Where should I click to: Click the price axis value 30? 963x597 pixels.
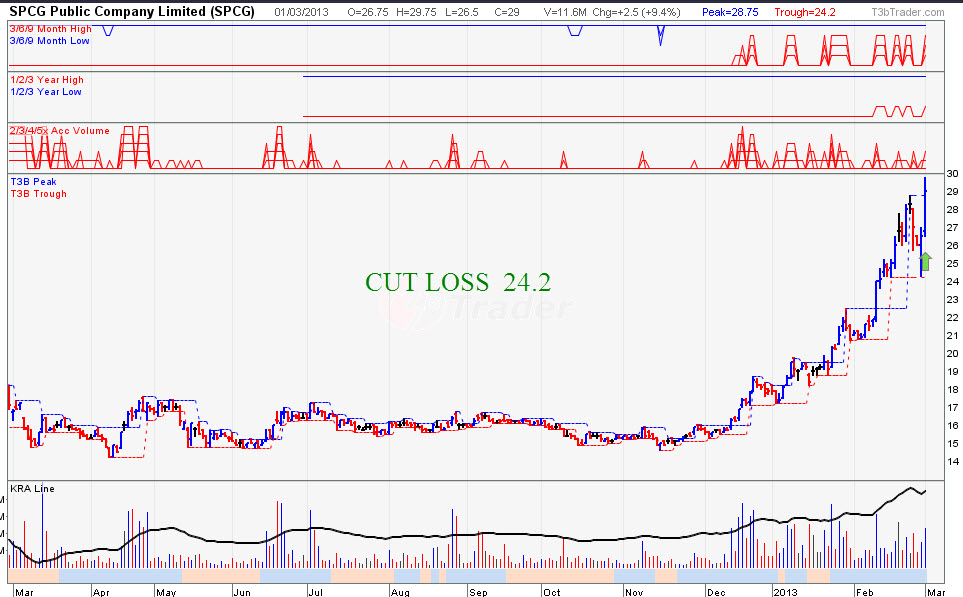(x=953, y=174)
